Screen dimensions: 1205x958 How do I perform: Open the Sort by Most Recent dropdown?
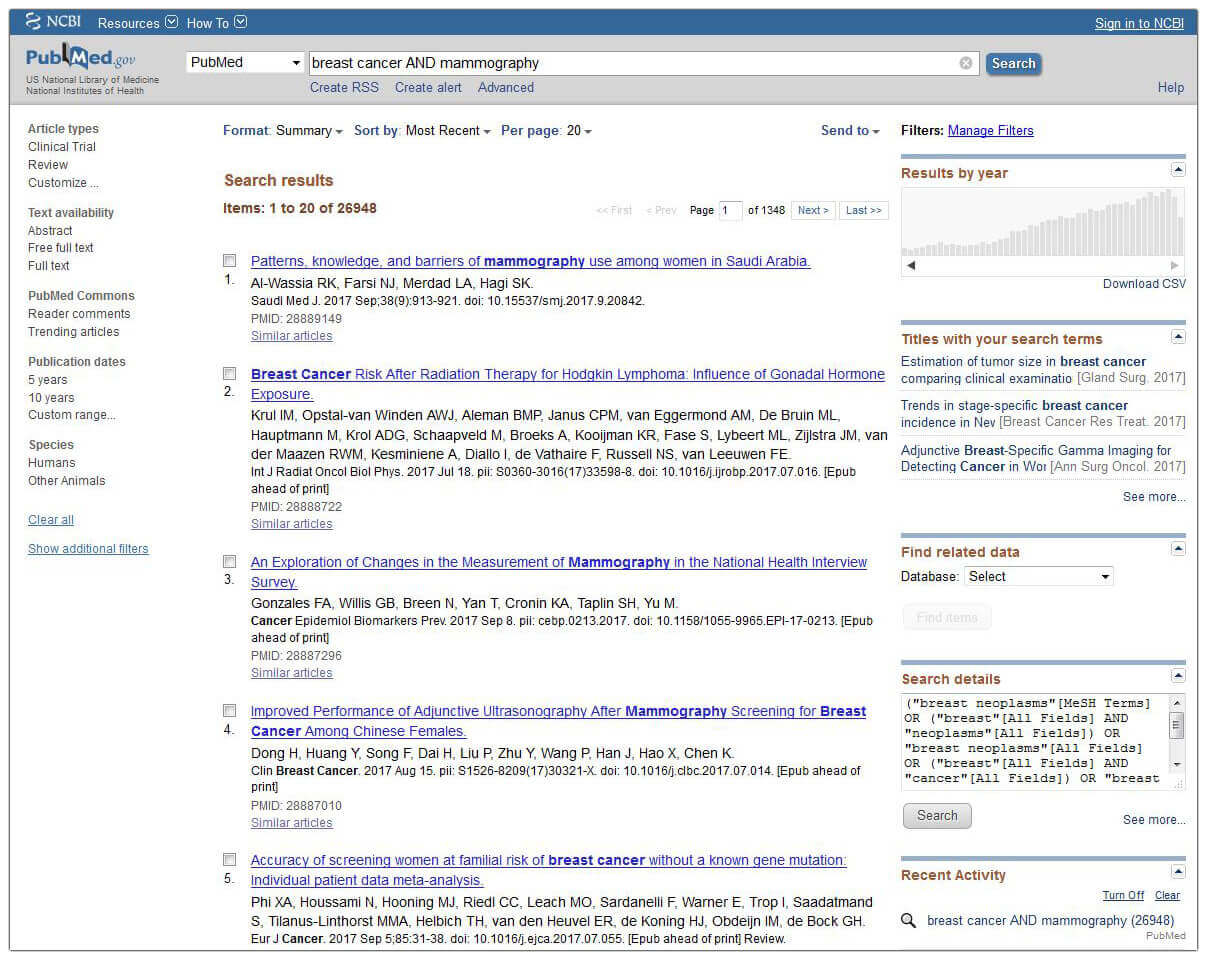click(x=422, y=131)
